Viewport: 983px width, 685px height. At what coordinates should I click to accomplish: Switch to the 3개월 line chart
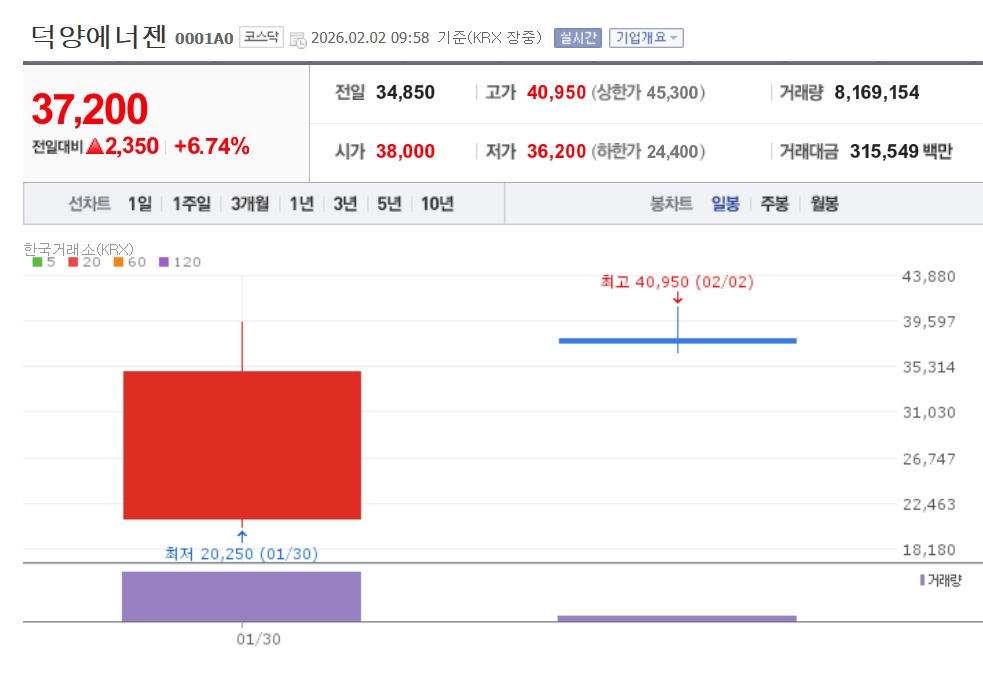click(250, 204)
